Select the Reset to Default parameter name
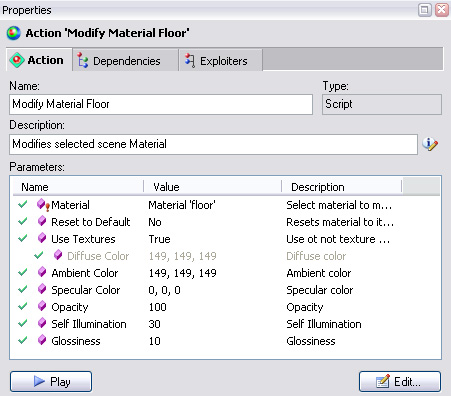Screen dimensions: 451x396 91,222
